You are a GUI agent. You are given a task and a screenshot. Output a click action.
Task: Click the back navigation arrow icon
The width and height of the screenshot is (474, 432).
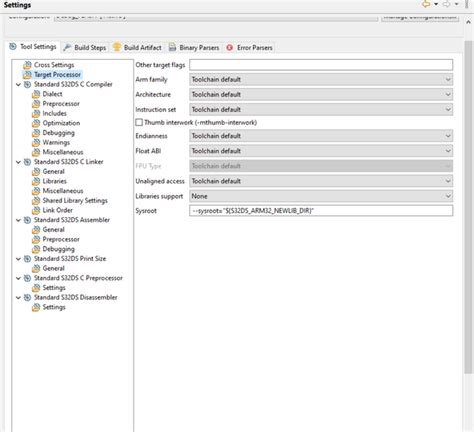(426, 4)
